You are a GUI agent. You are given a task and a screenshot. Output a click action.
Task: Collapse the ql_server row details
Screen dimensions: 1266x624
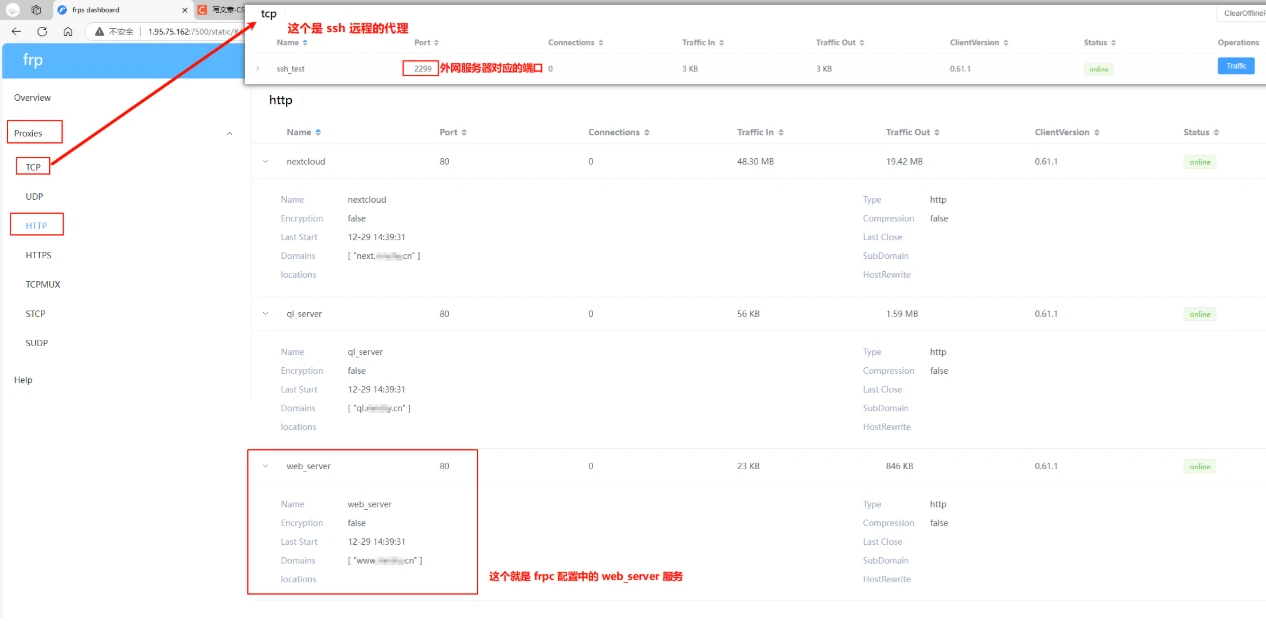click(265, 314)
